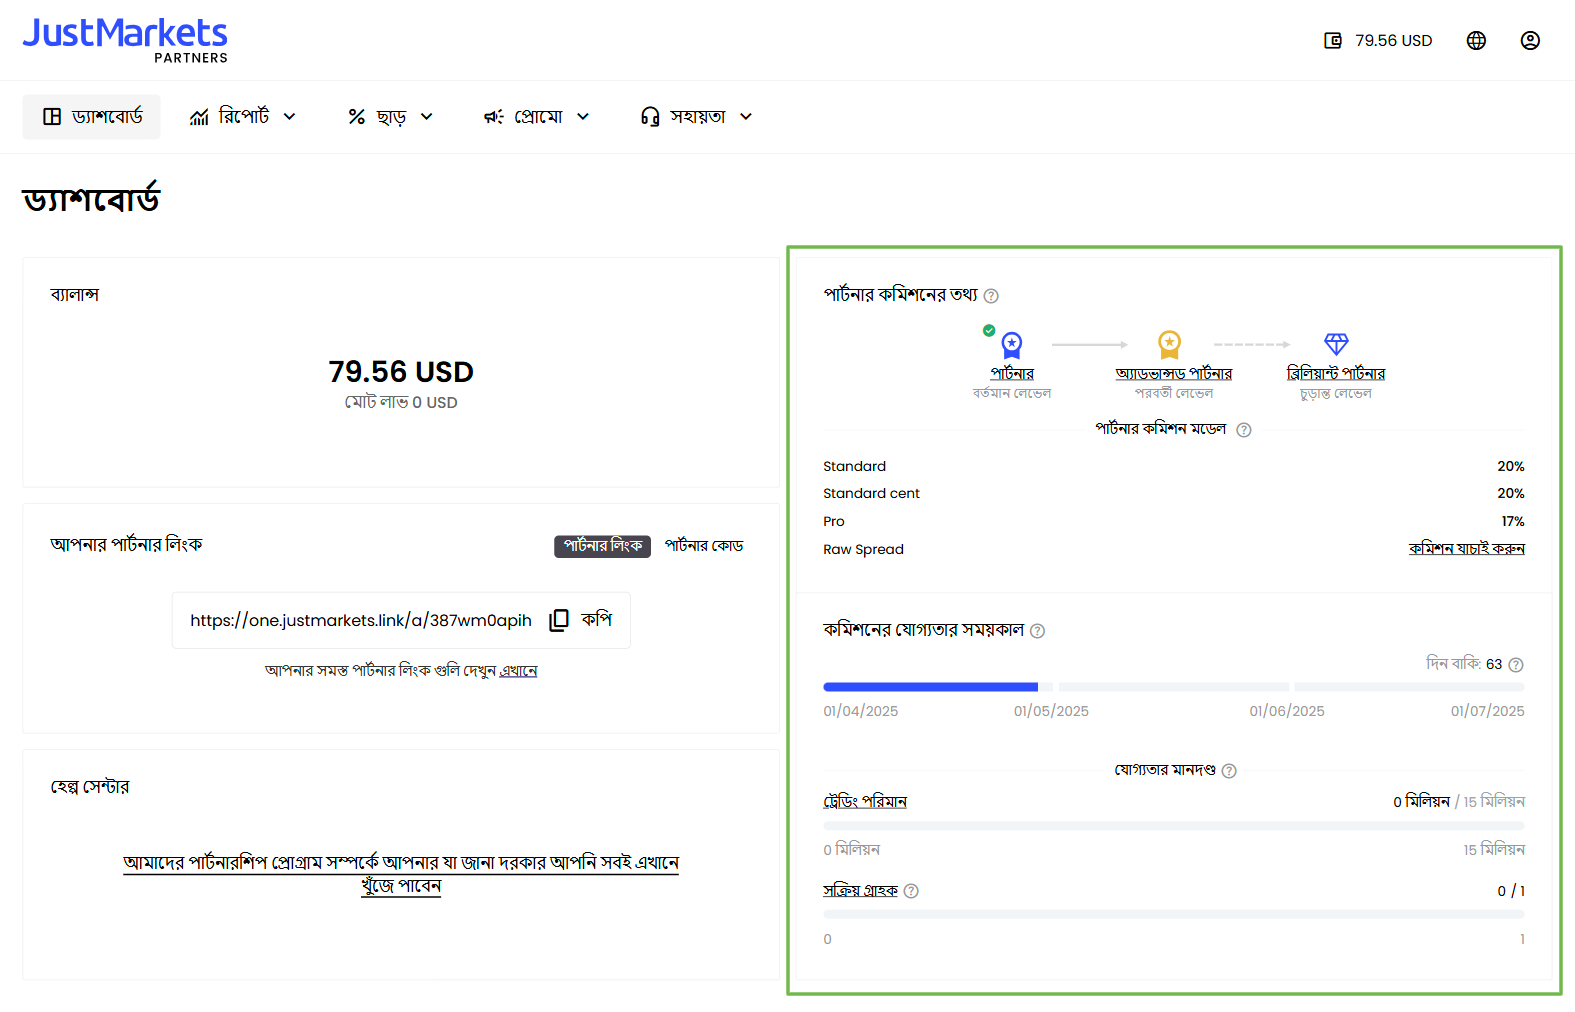
Task: Open the wallet balance icon
Action: point(1333,41)
